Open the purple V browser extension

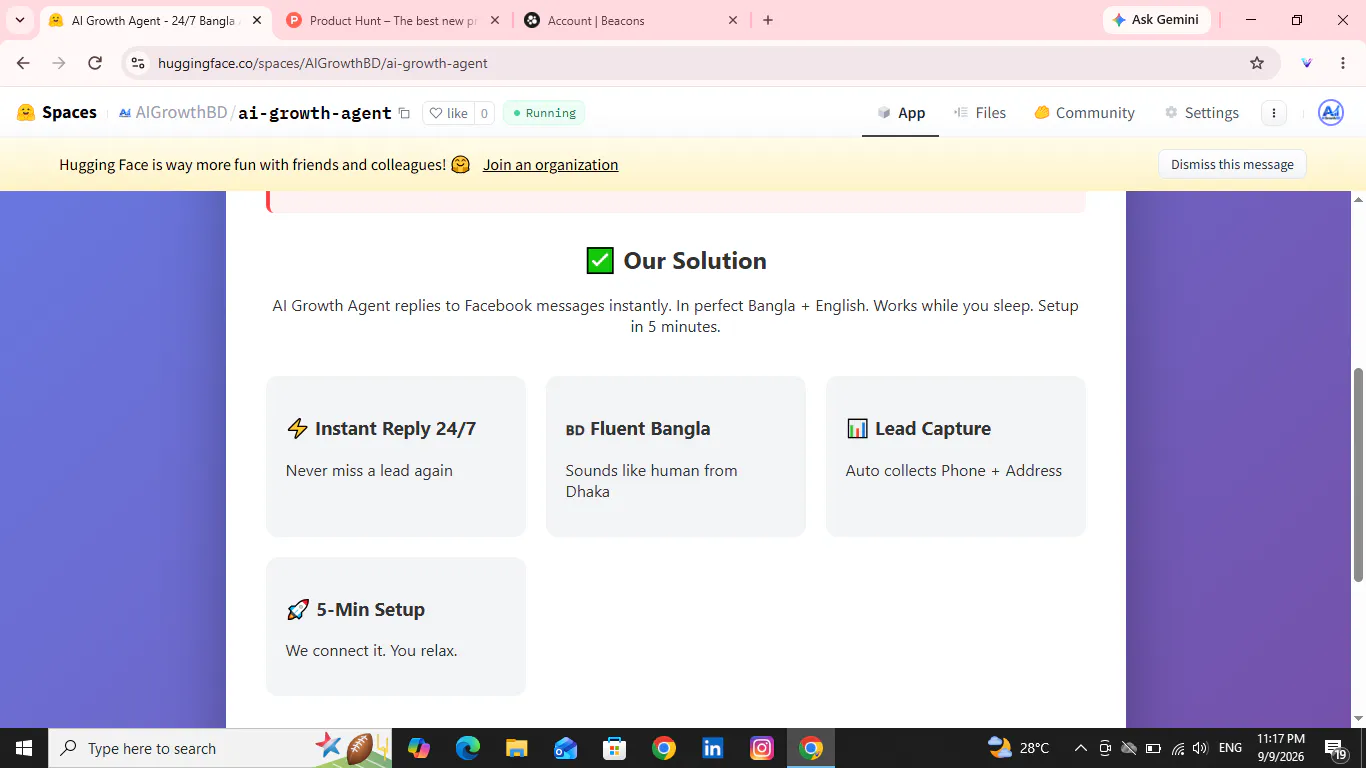[x=1306, y=63]
